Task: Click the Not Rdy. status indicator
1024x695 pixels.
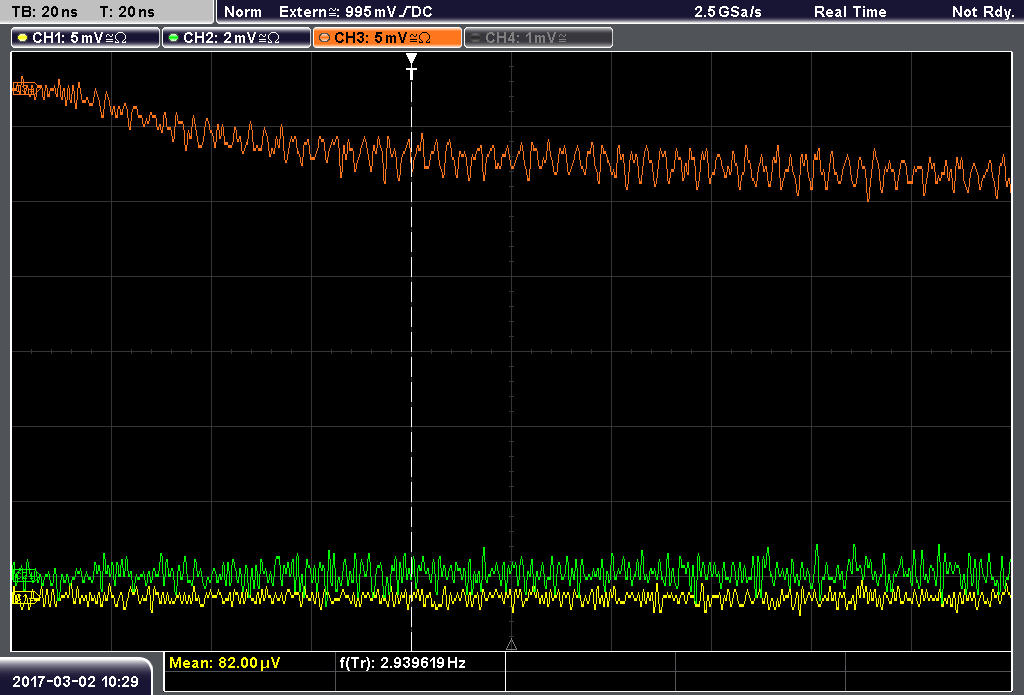Action: (x=982, y=12)
